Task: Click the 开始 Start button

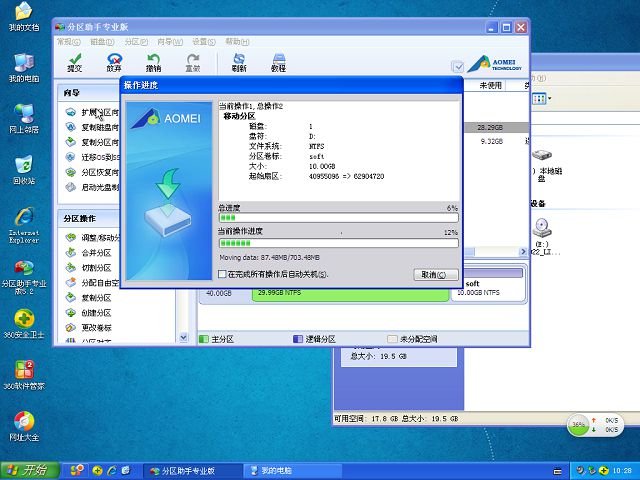Action: click(x=29, y=471)
